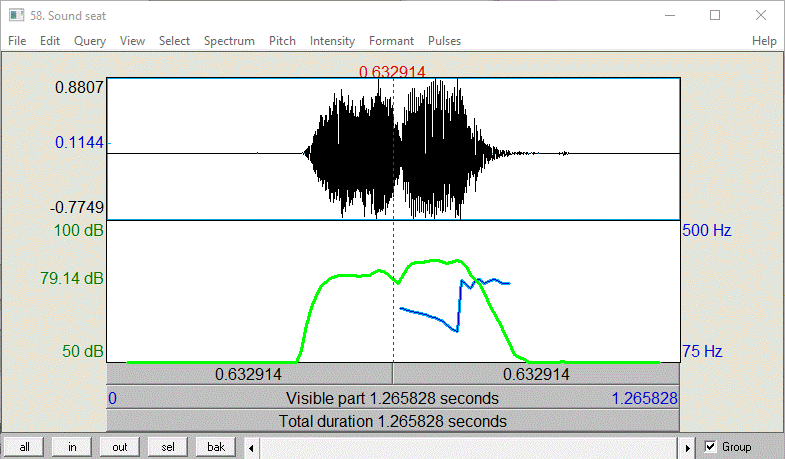This screenshot has width=785, height=459.
Task: Click the 'bak' zoom back button
Action: [x=216, y=447]
